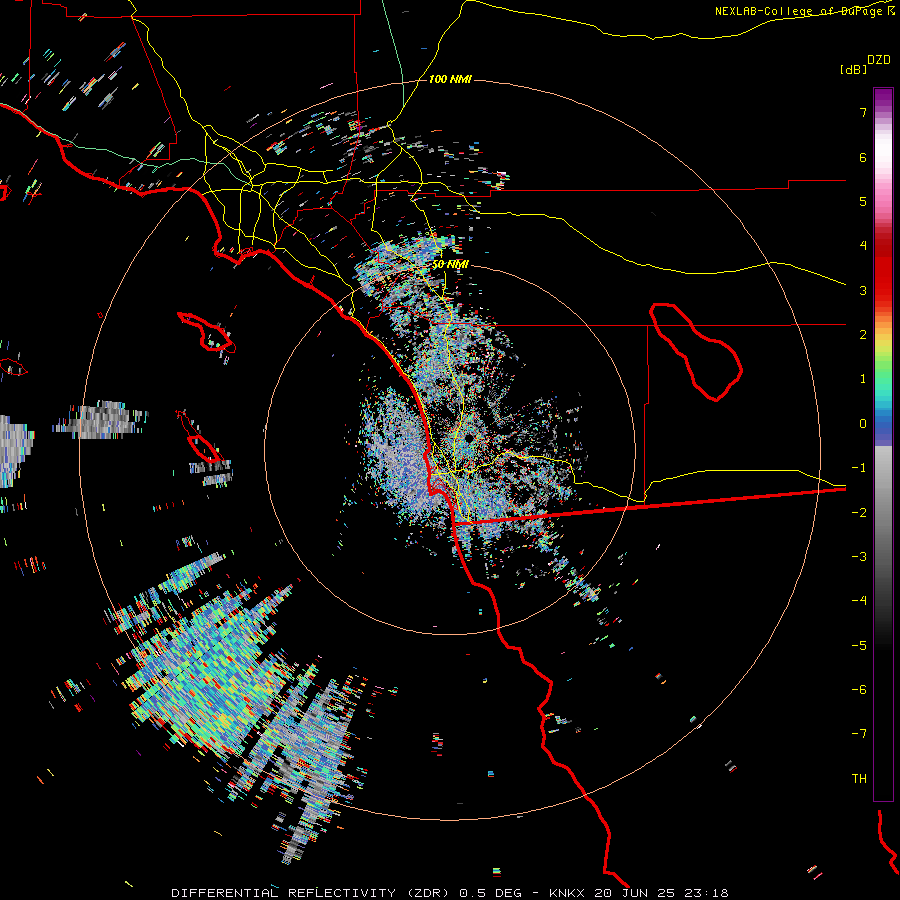Click the 1 value on the color scale

pyautogui.click(x=863, y=379)
